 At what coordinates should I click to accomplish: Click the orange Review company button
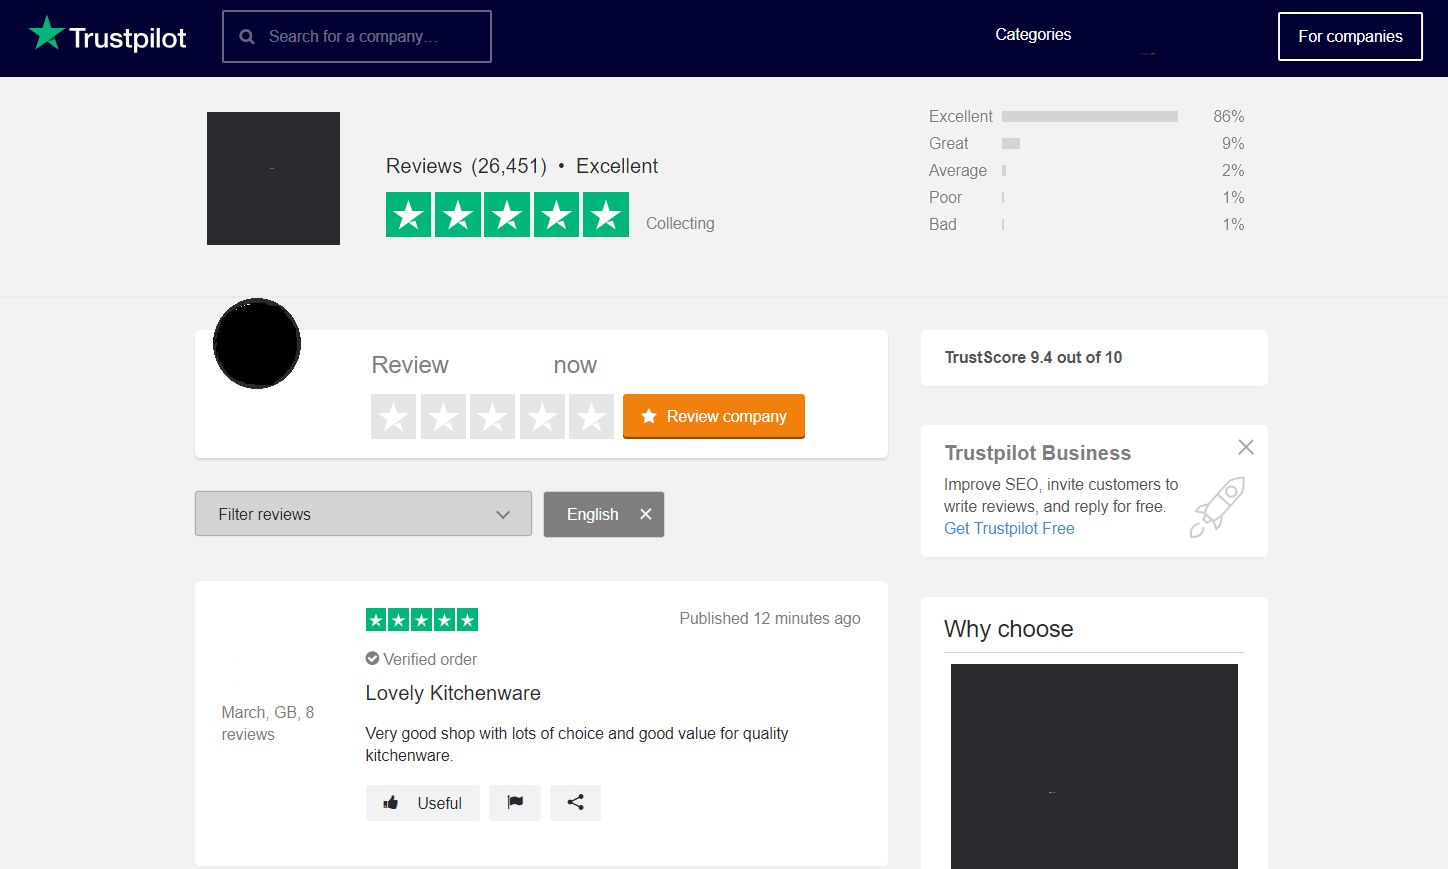click(714, 416)
